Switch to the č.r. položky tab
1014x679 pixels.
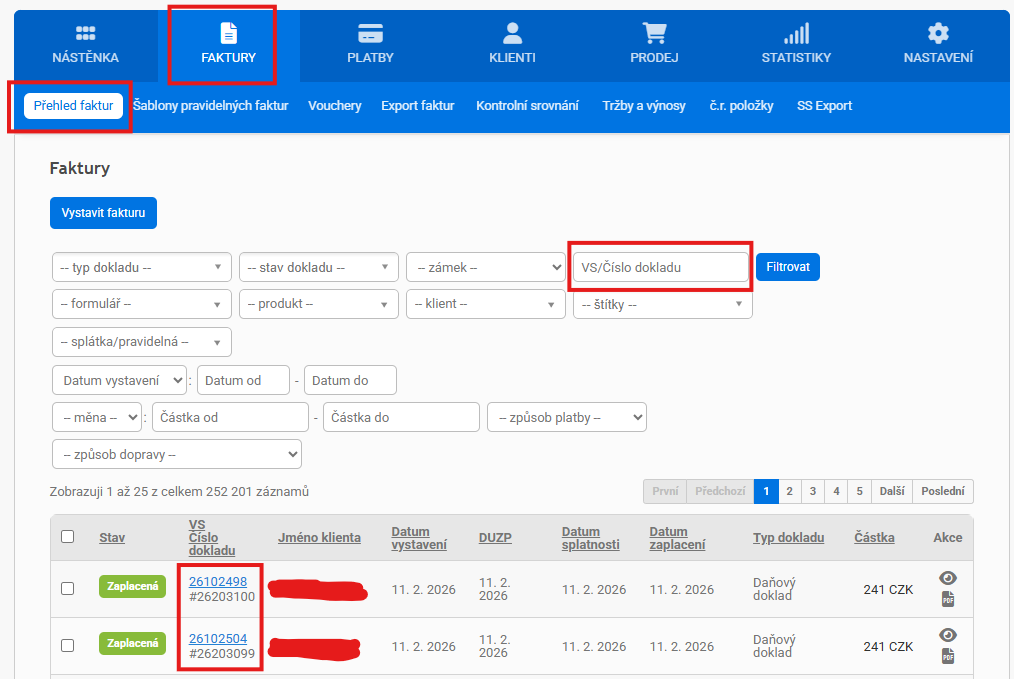click(741, 105)
